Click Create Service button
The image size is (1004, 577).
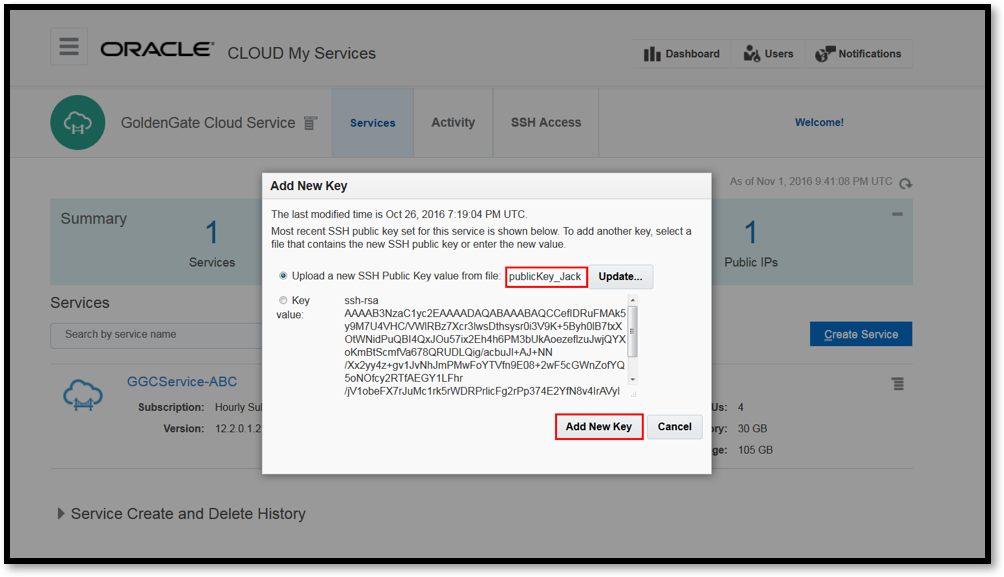coord(861,334)
